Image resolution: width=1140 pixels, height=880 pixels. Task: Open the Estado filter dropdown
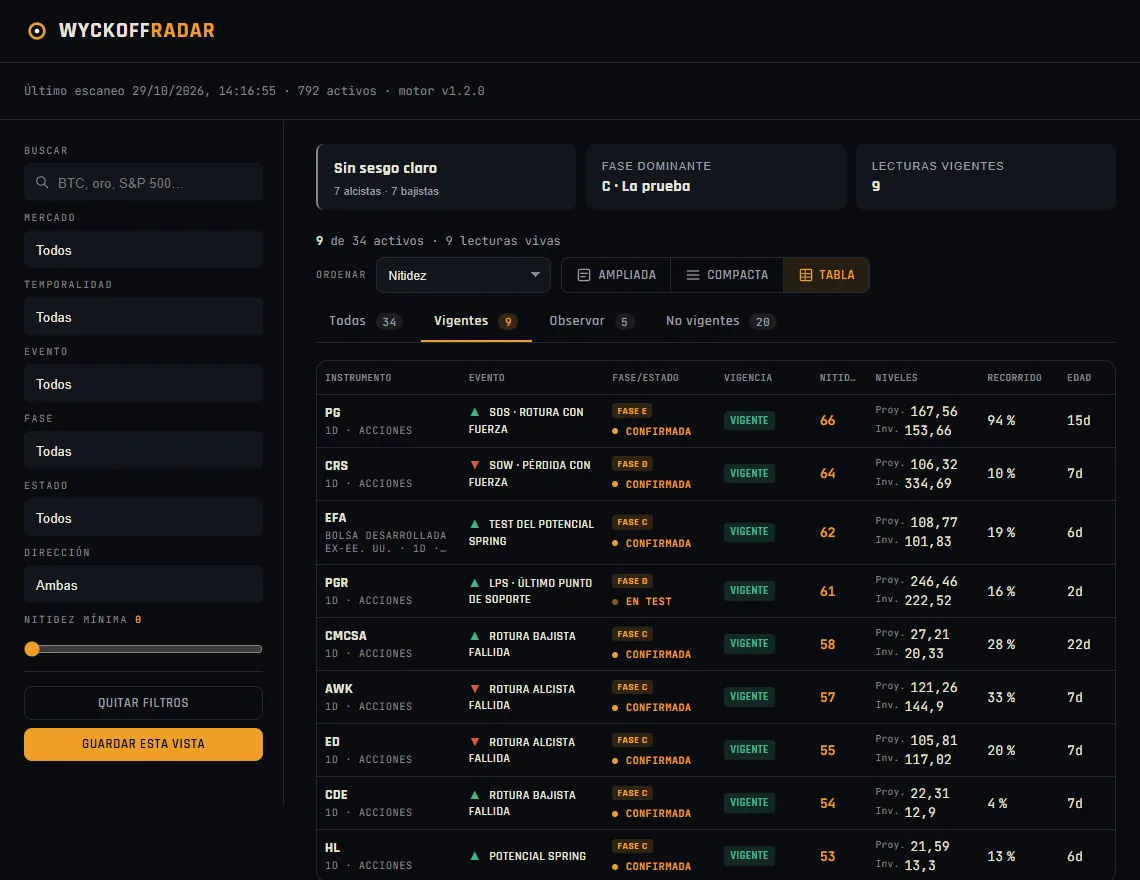click(x=143, y=517)
